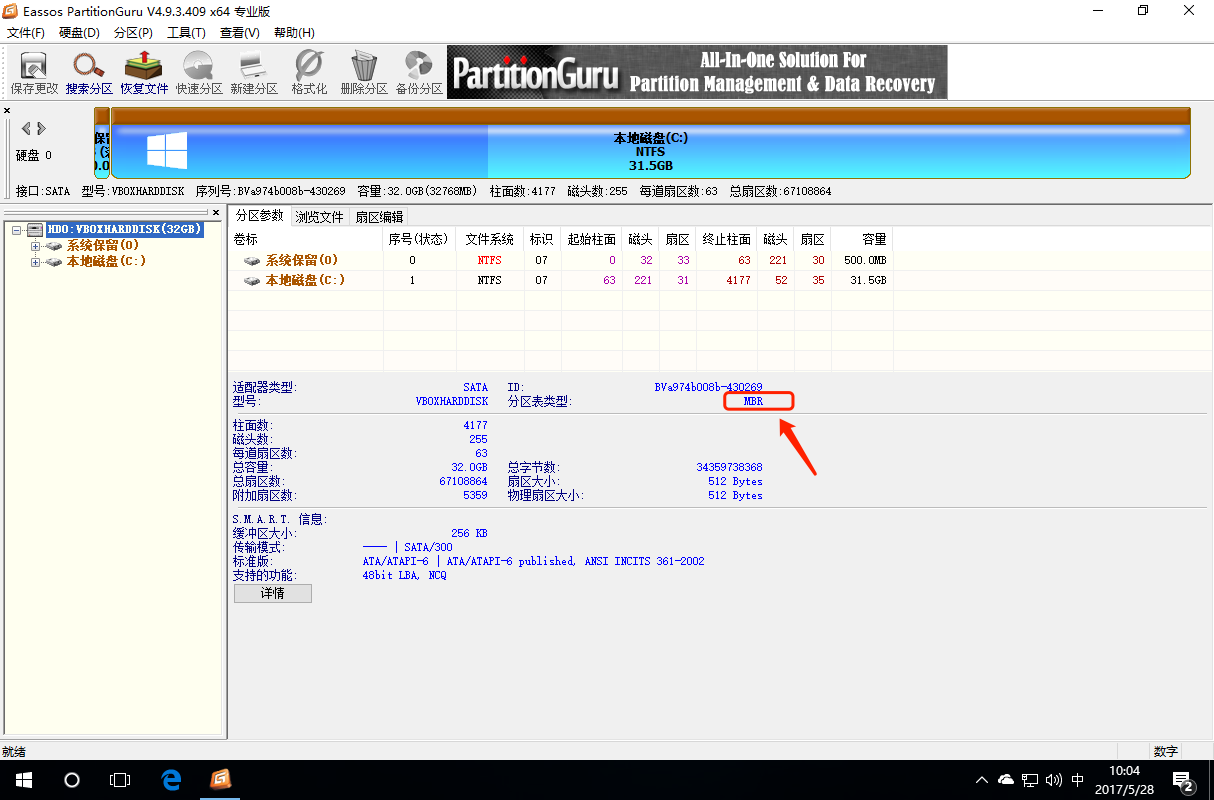Screen dimensions: 1214x800
Task: Click the drive icon beside 本地磁盘(C:) in tree
Action: point(54,262)
